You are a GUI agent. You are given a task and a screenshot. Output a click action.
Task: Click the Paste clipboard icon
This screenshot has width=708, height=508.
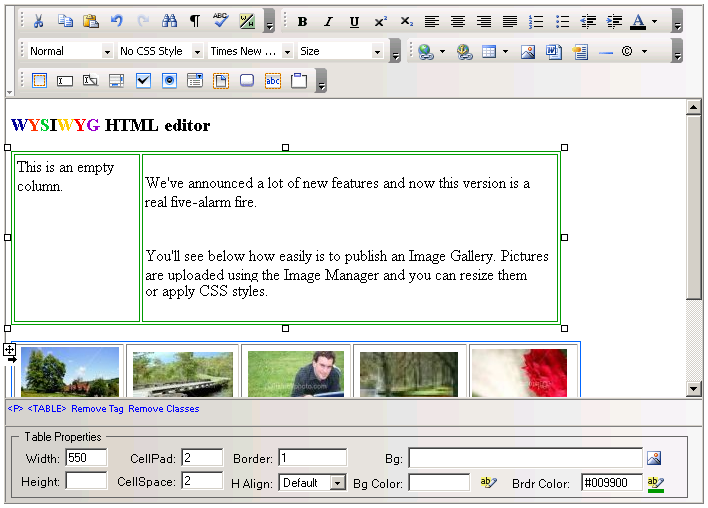pos(91,21)
